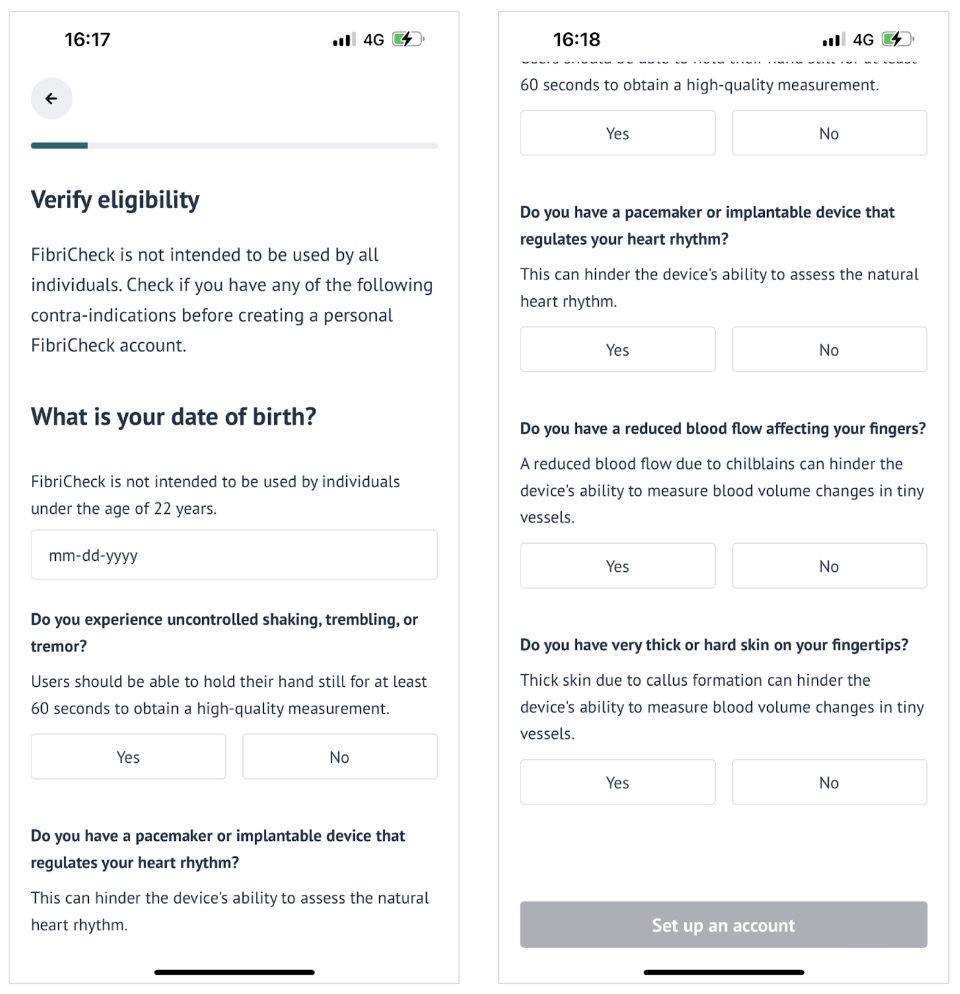Focus the mm-dd-yyyy date of birth field

(233, 555)
